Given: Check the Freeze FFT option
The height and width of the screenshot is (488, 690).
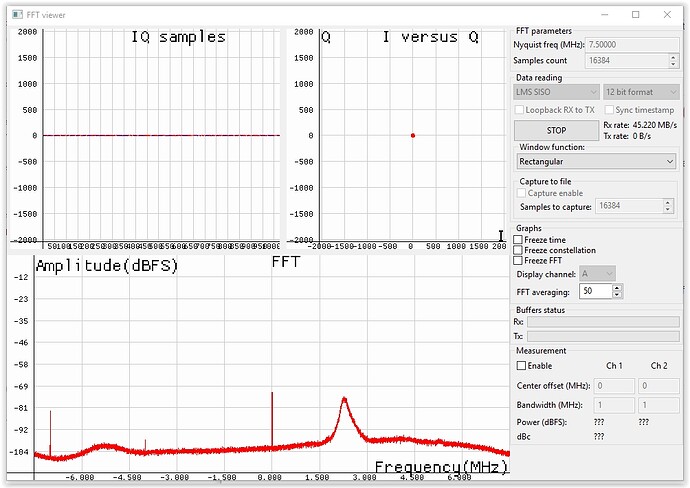Looking at the screenshot, I should coord(518,261).
